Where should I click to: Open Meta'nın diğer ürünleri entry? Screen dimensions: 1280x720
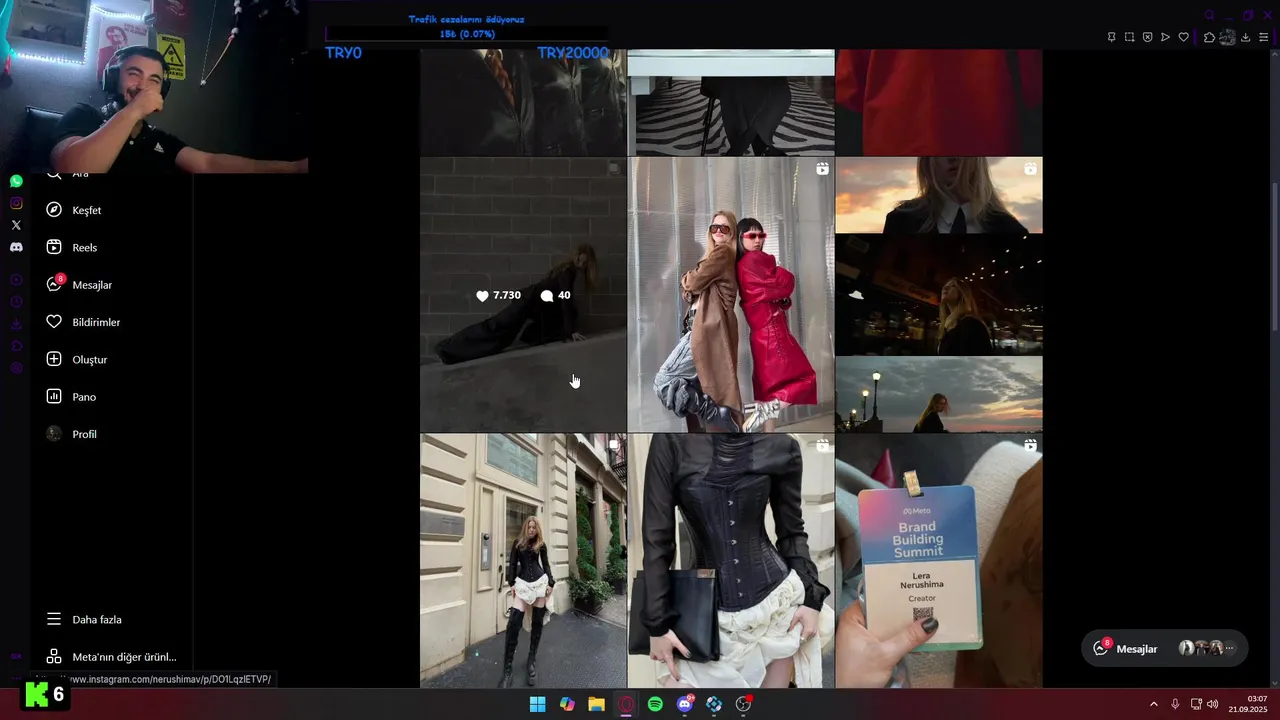(x=111, y=657)
